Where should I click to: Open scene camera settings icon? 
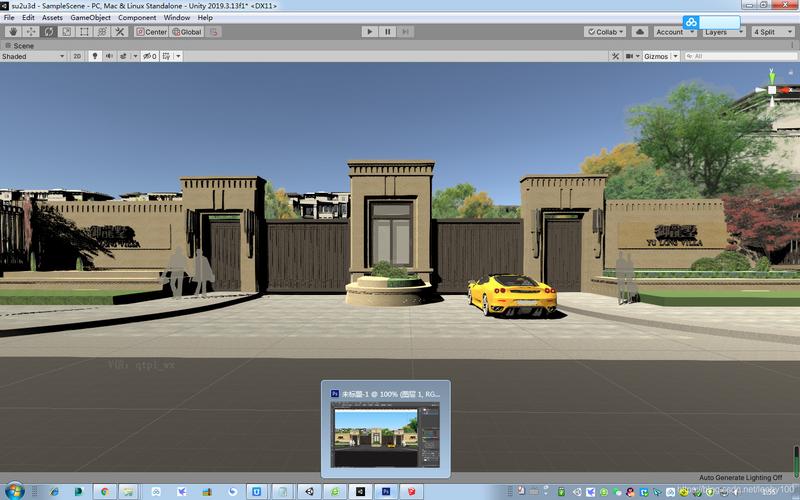tap(632, 56)
